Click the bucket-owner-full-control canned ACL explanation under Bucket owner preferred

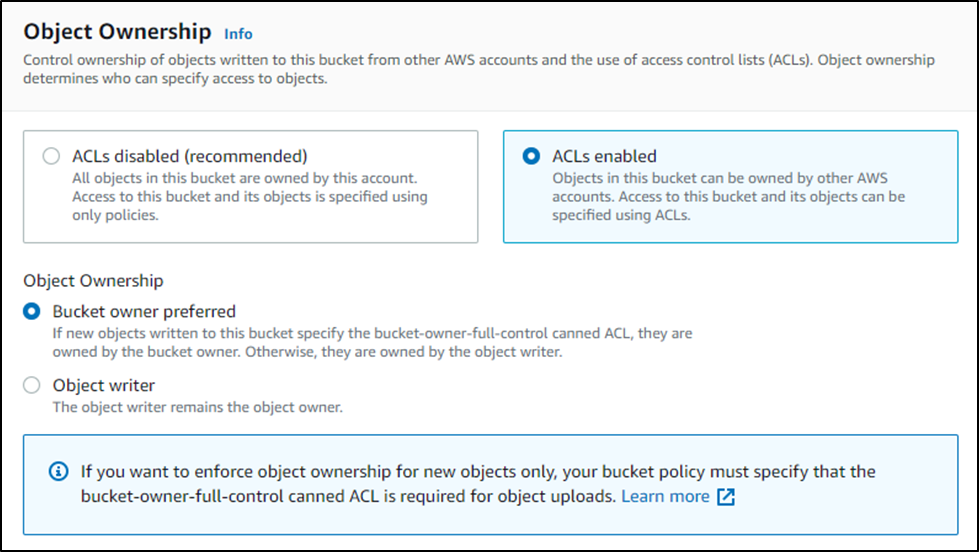pos(372,342)
